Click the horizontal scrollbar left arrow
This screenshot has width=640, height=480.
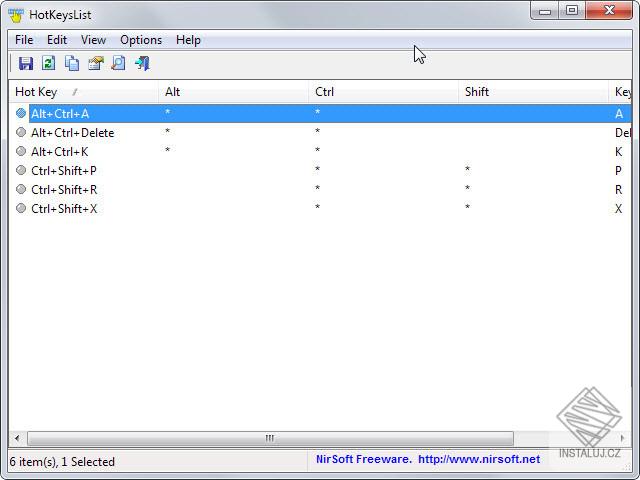point(17,438)
